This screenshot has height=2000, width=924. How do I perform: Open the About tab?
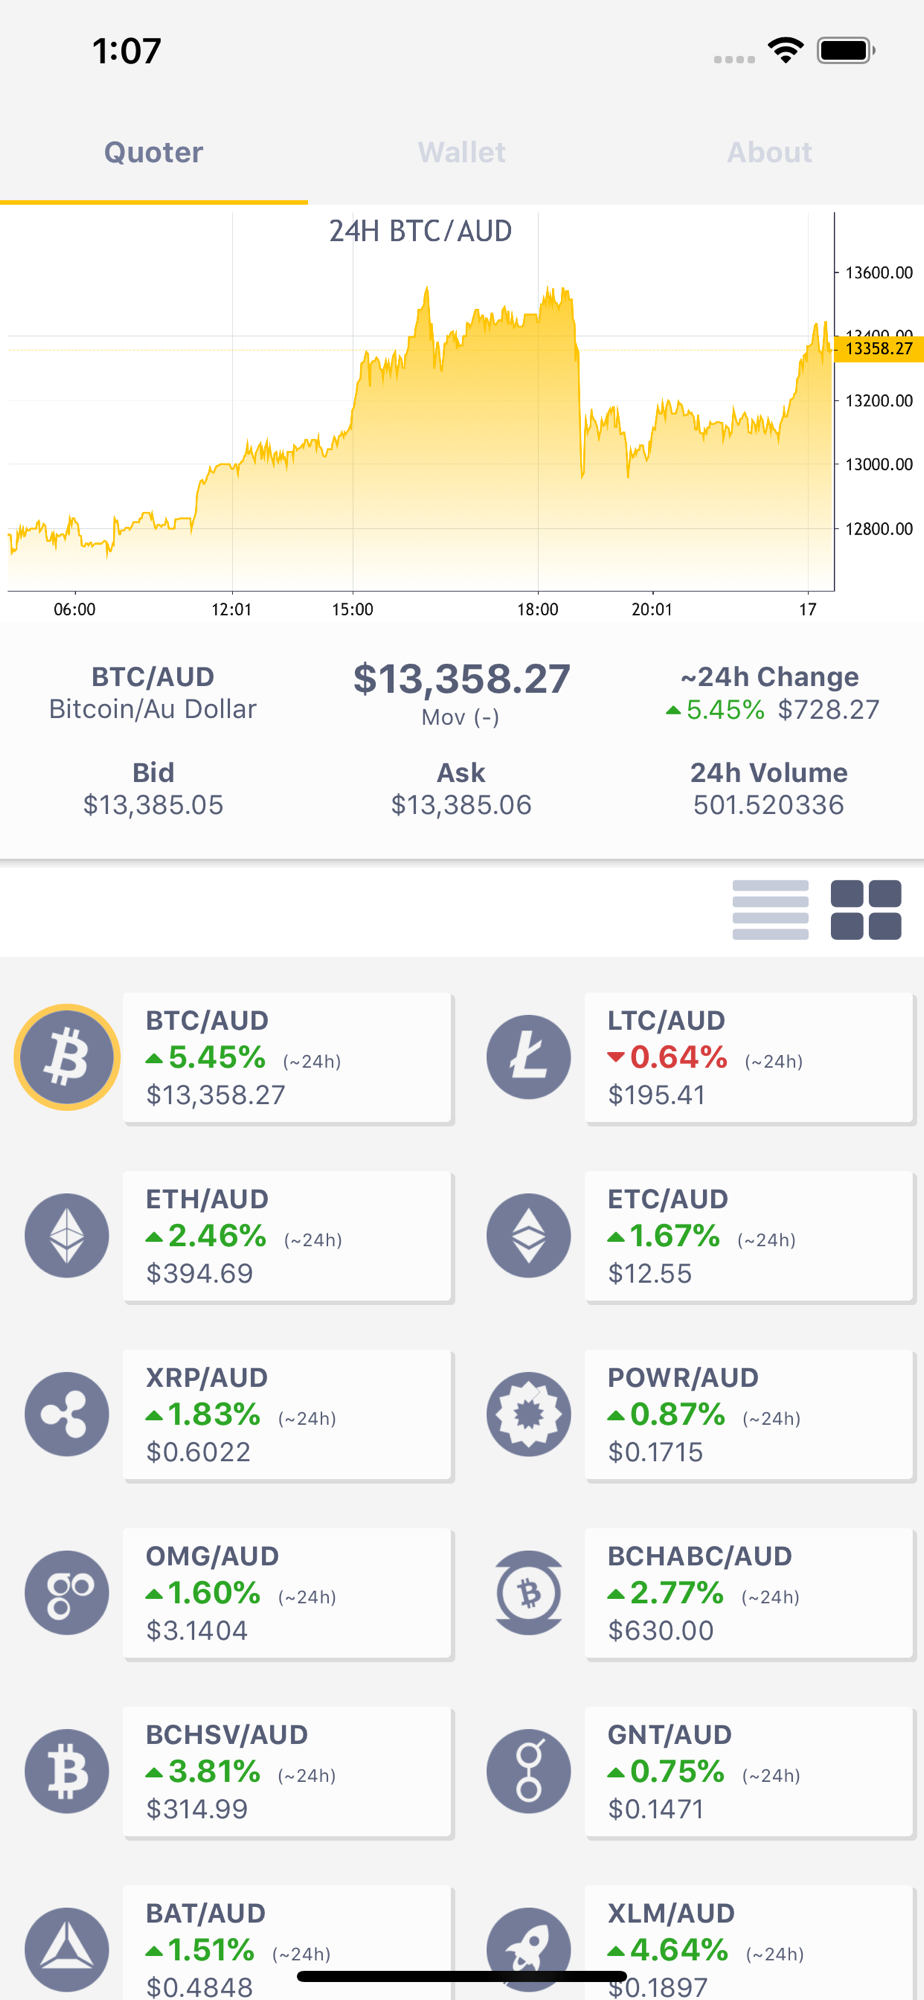(x=769, y=152)
